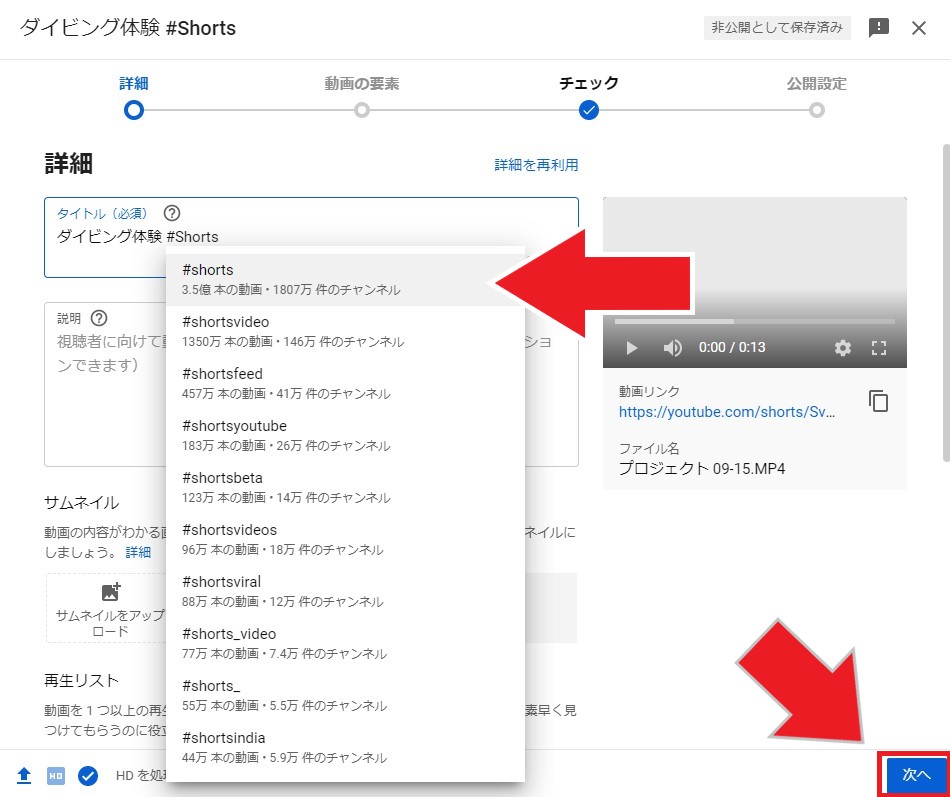Choose the #shortsviral suggestion
This screenshot has width=950, height=797.
(345, 592)
